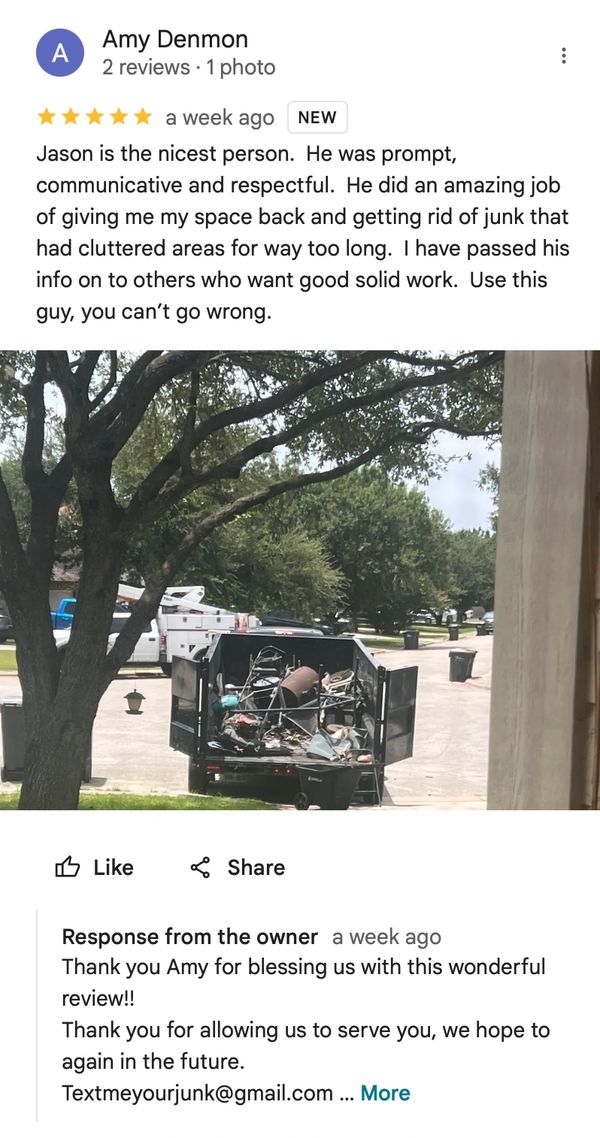Click the second rating star
The image size is (600, 1138).
(x=70, y=117)
